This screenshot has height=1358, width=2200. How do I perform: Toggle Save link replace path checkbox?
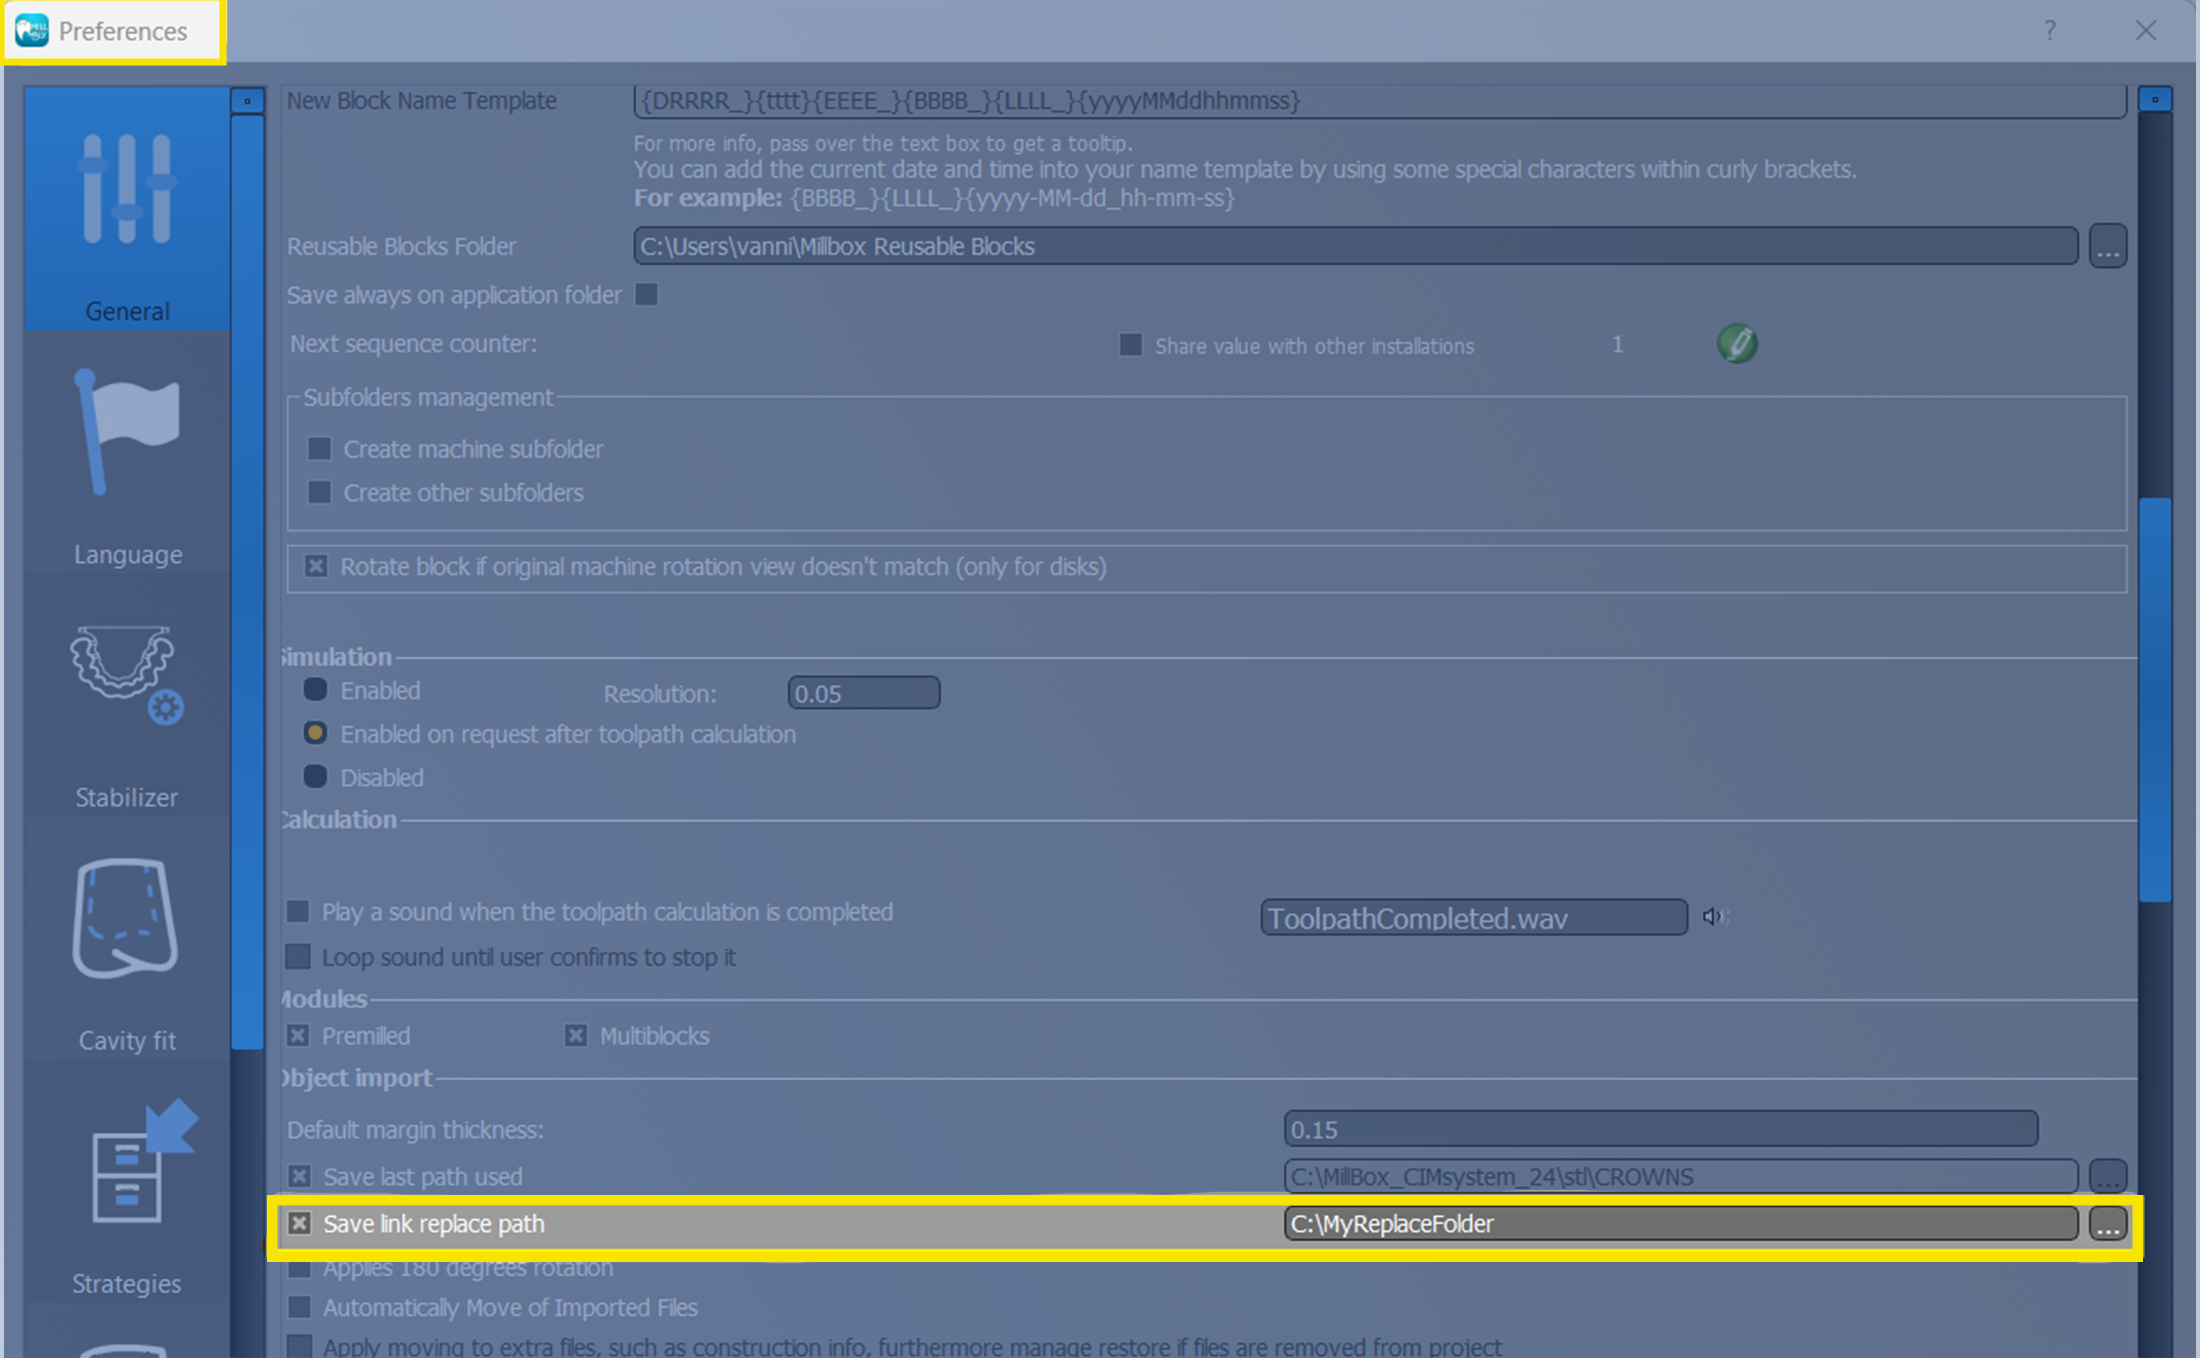pos(299,1223)
